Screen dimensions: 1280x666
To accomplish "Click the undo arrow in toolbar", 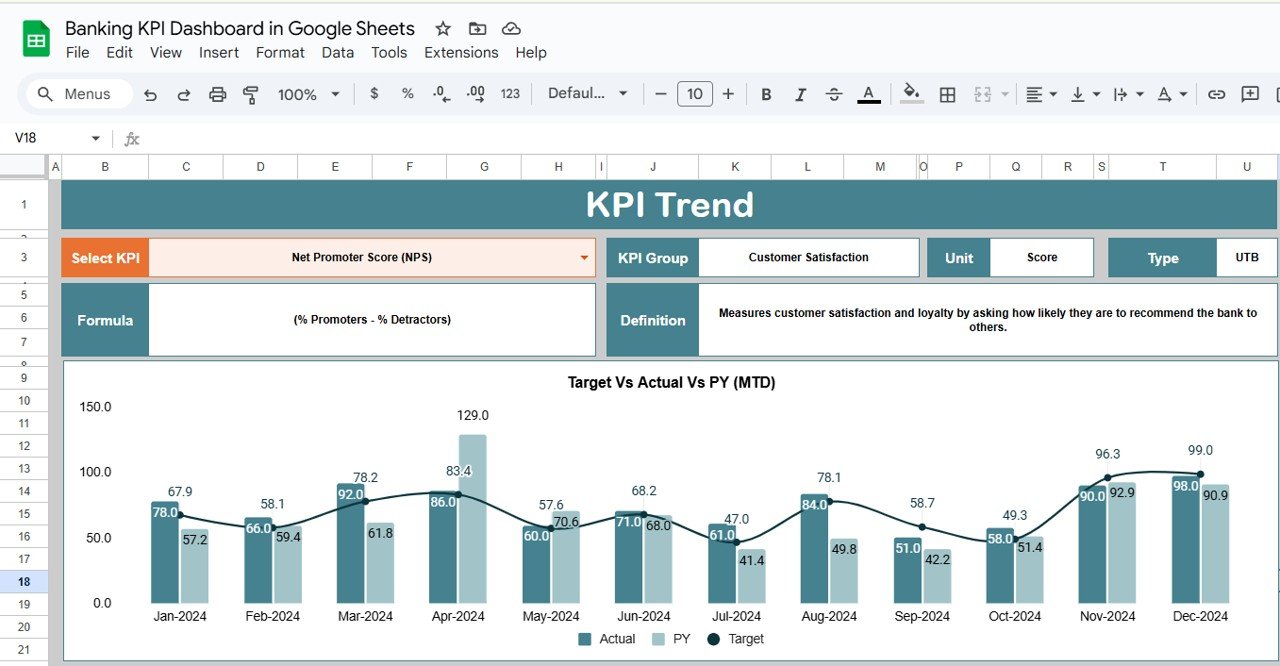I will 150,94.
